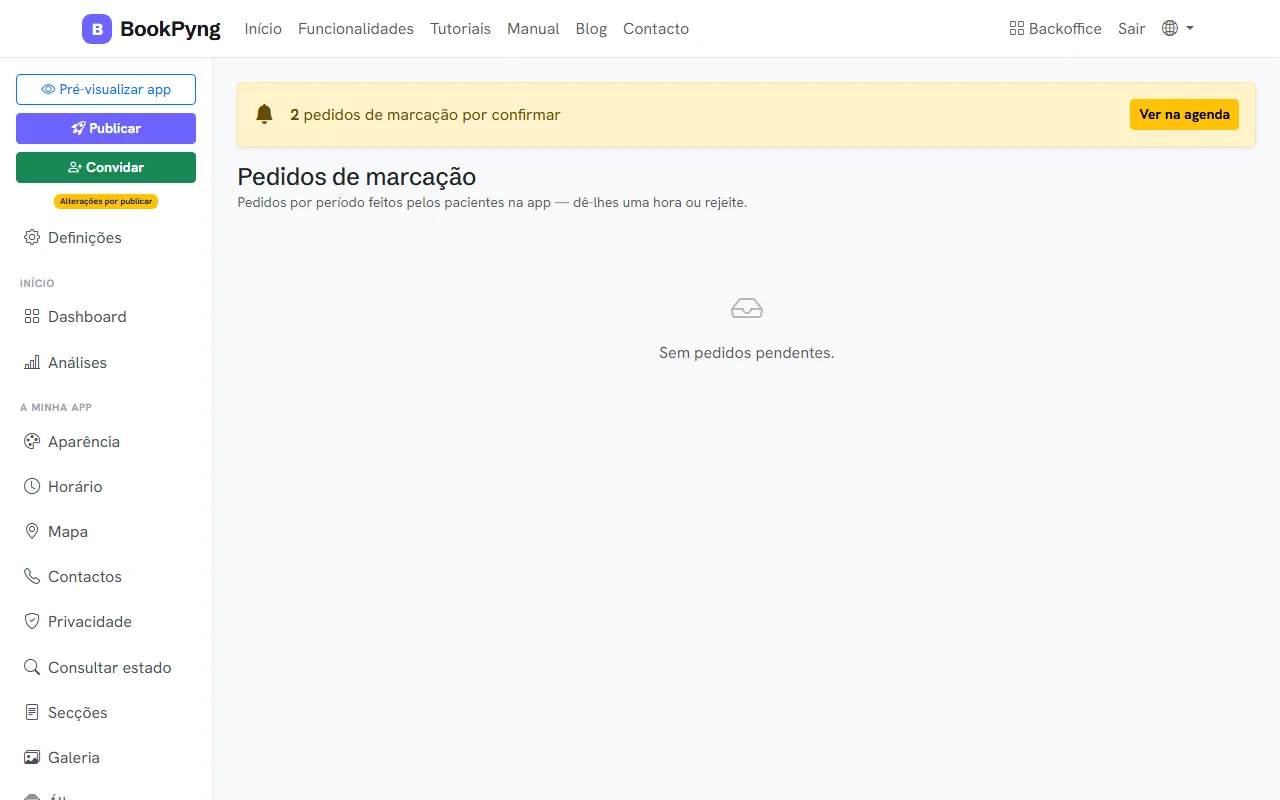This screenshot has height=800, width=1280.
Task: Visit the Blog page
Action: (591, 29)
